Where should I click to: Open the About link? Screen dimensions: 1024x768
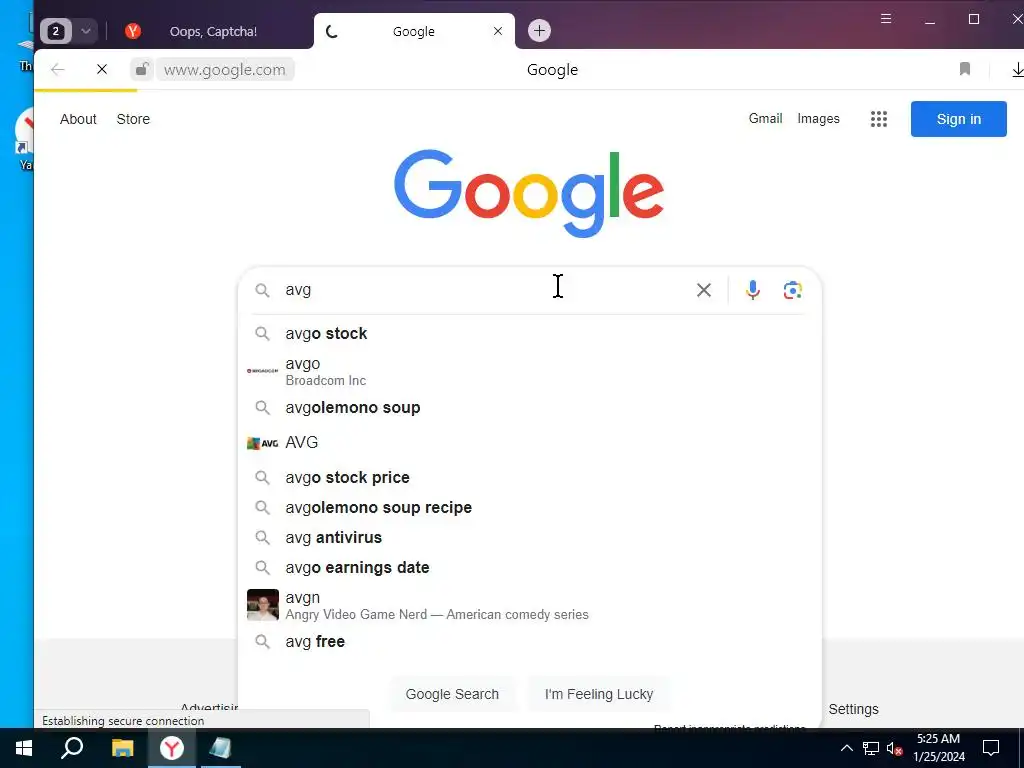[78, 119]
